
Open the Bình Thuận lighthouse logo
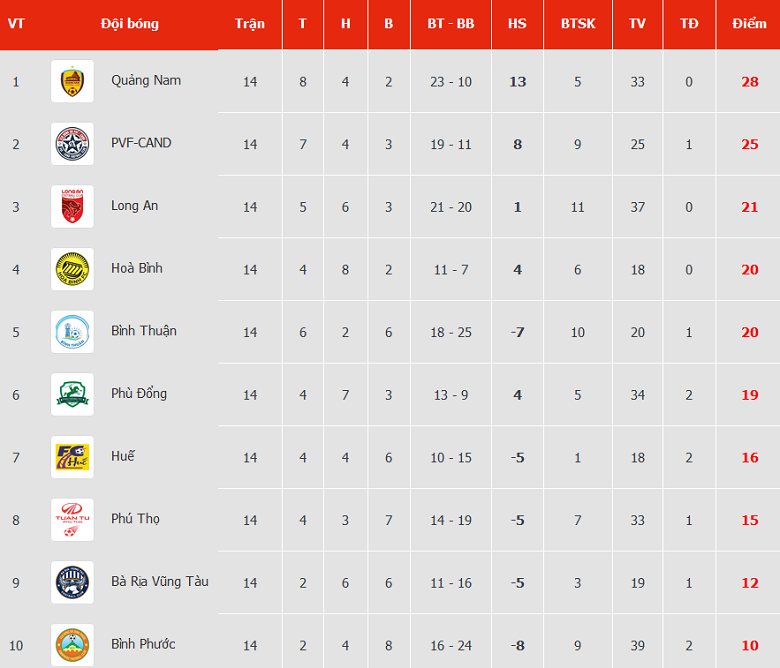72,332
